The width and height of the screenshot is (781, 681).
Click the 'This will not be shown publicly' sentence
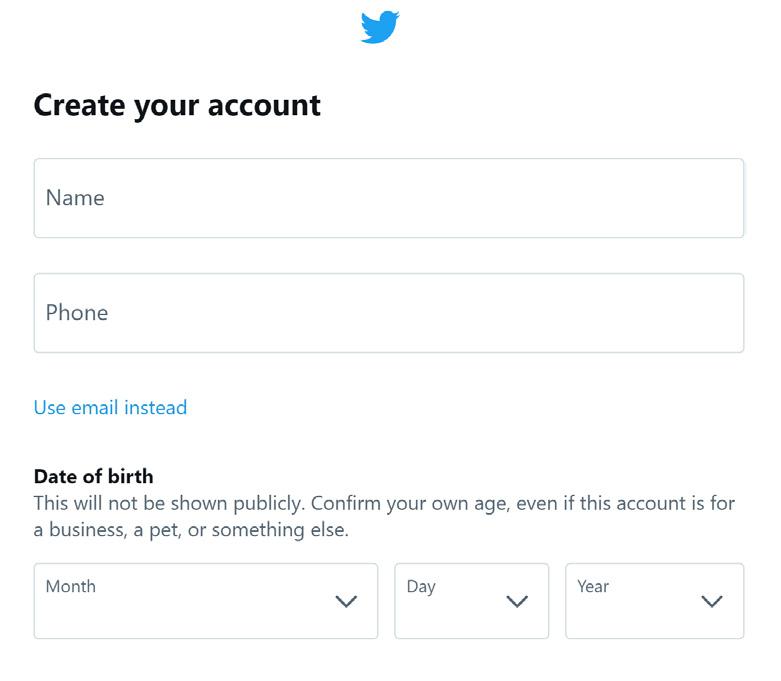pos(169,504)
